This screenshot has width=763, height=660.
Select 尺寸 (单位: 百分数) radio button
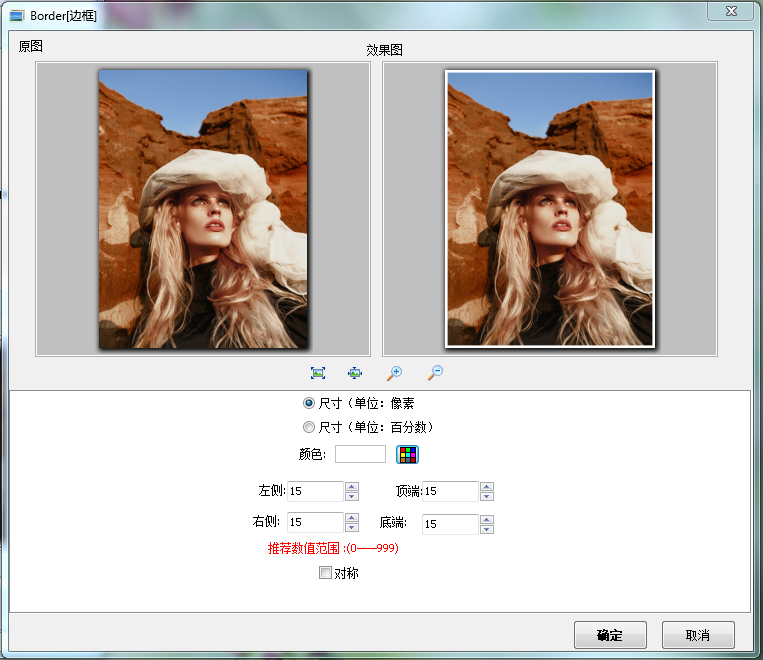point(309,427)
